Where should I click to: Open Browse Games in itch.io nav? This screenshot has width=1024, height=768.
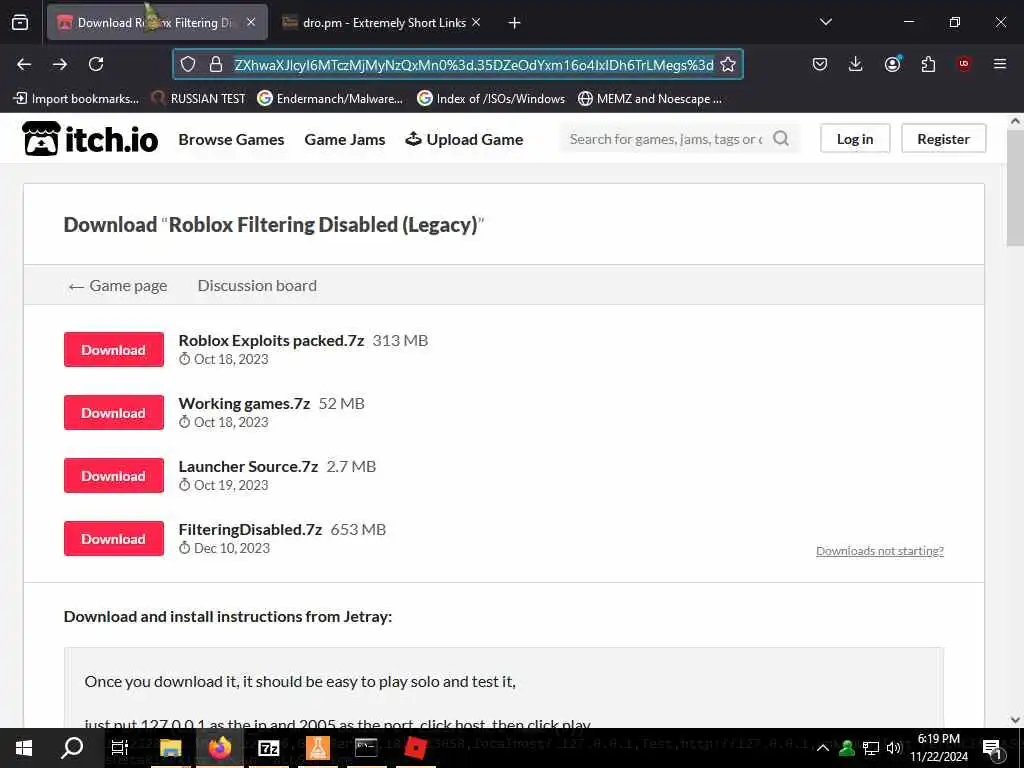(231, 140)
